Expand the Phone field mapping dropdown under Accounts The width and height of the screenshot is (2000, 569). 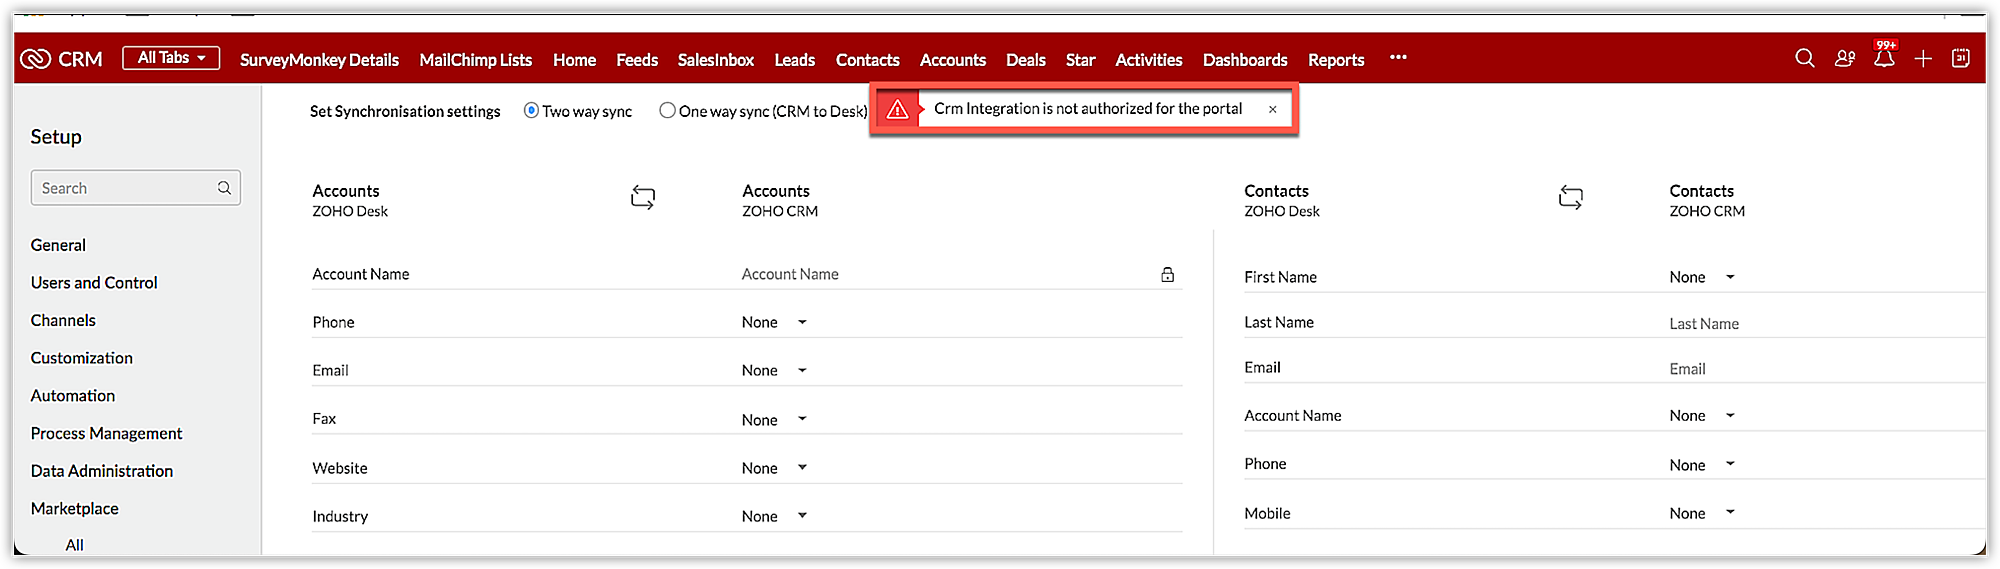[x=774, y=322]
